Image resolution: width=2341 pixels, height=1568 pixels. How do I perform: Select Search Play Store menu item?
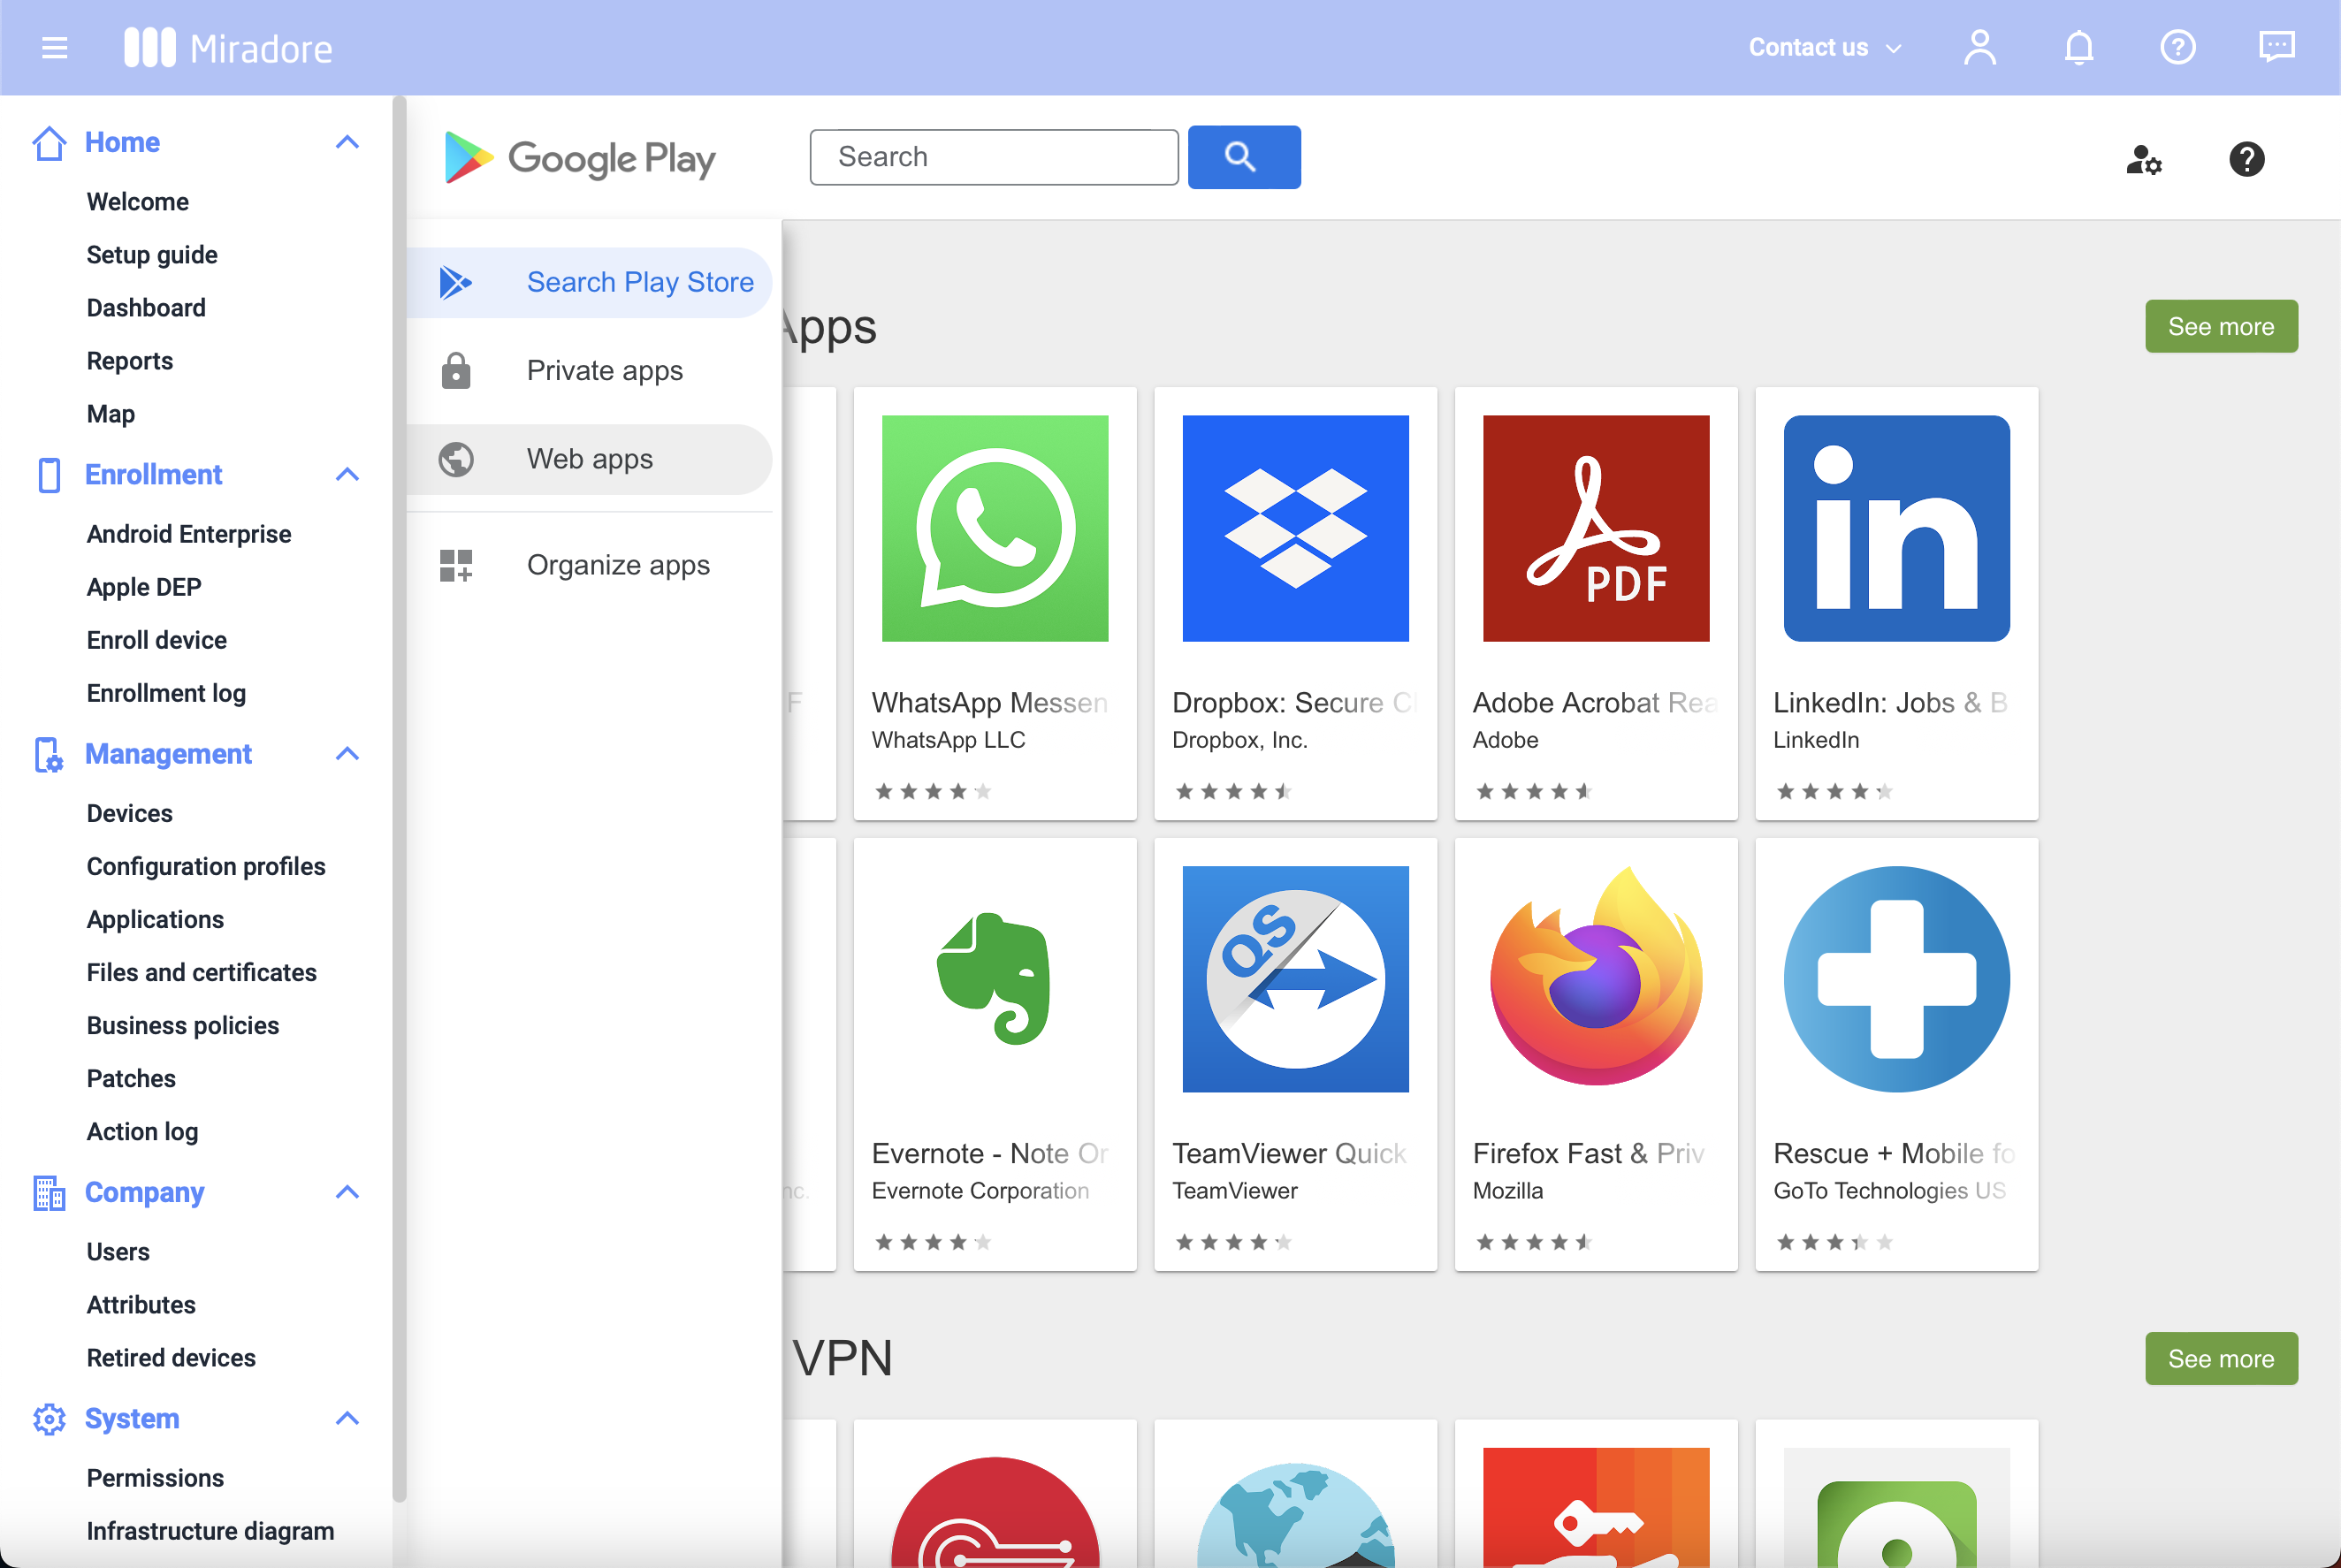tap(639, 282)
